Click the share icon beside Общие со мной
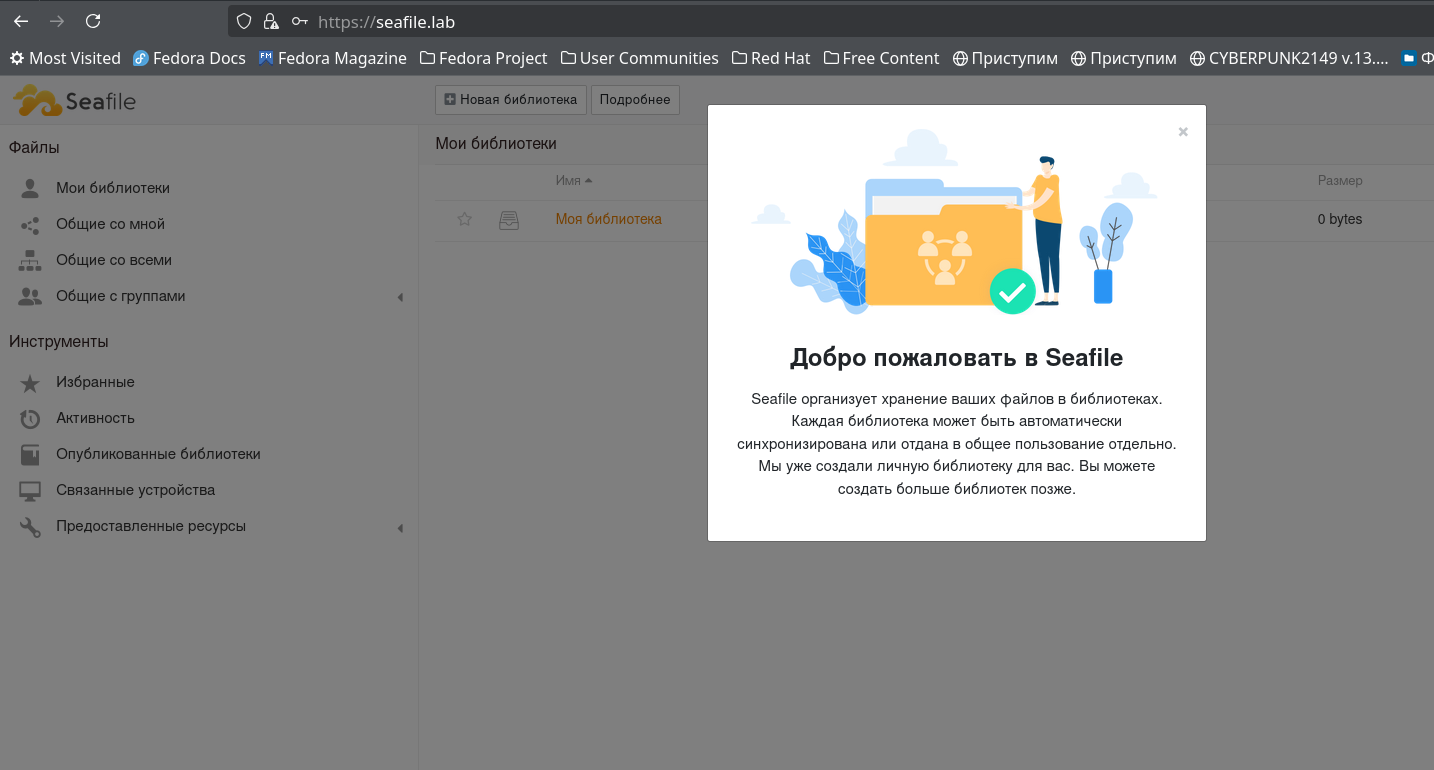 pyautogui.click(x=30, y=224)
